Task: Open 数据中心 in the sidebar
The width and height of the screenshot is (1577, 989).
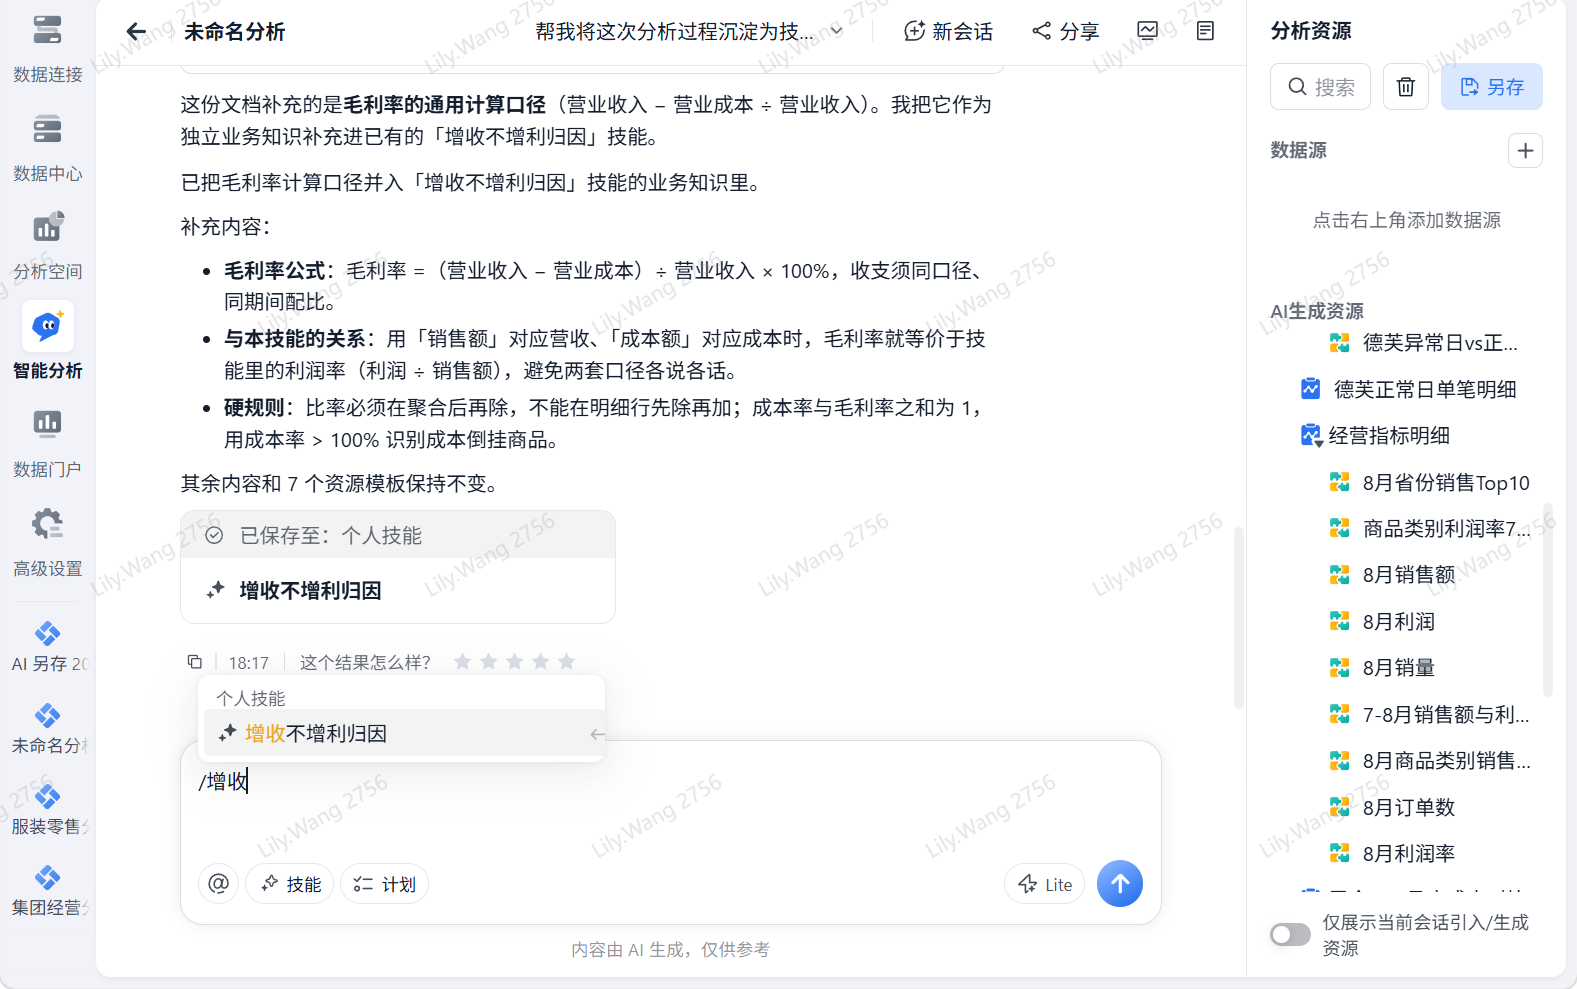Action: (x=47, y=148)
